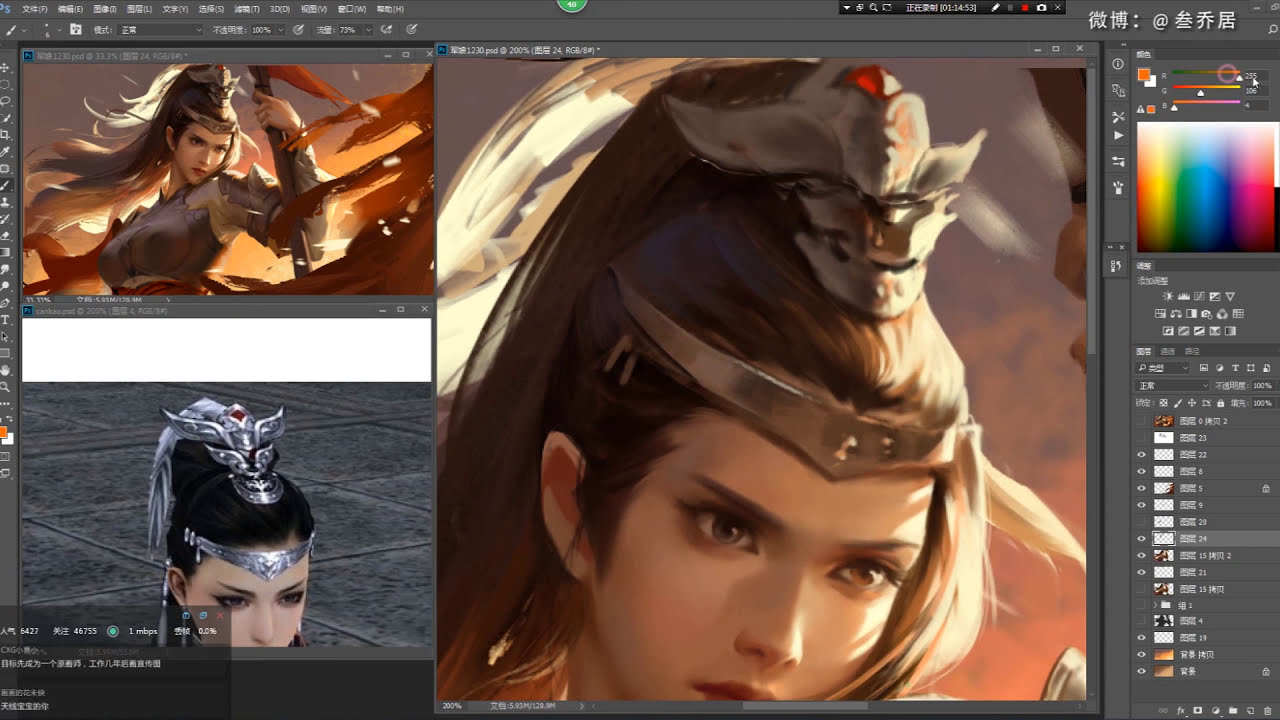The width and height of the screenshot is (1280, 720).
Task: Enable airbrush build-up icon
Action: [386, 30]
